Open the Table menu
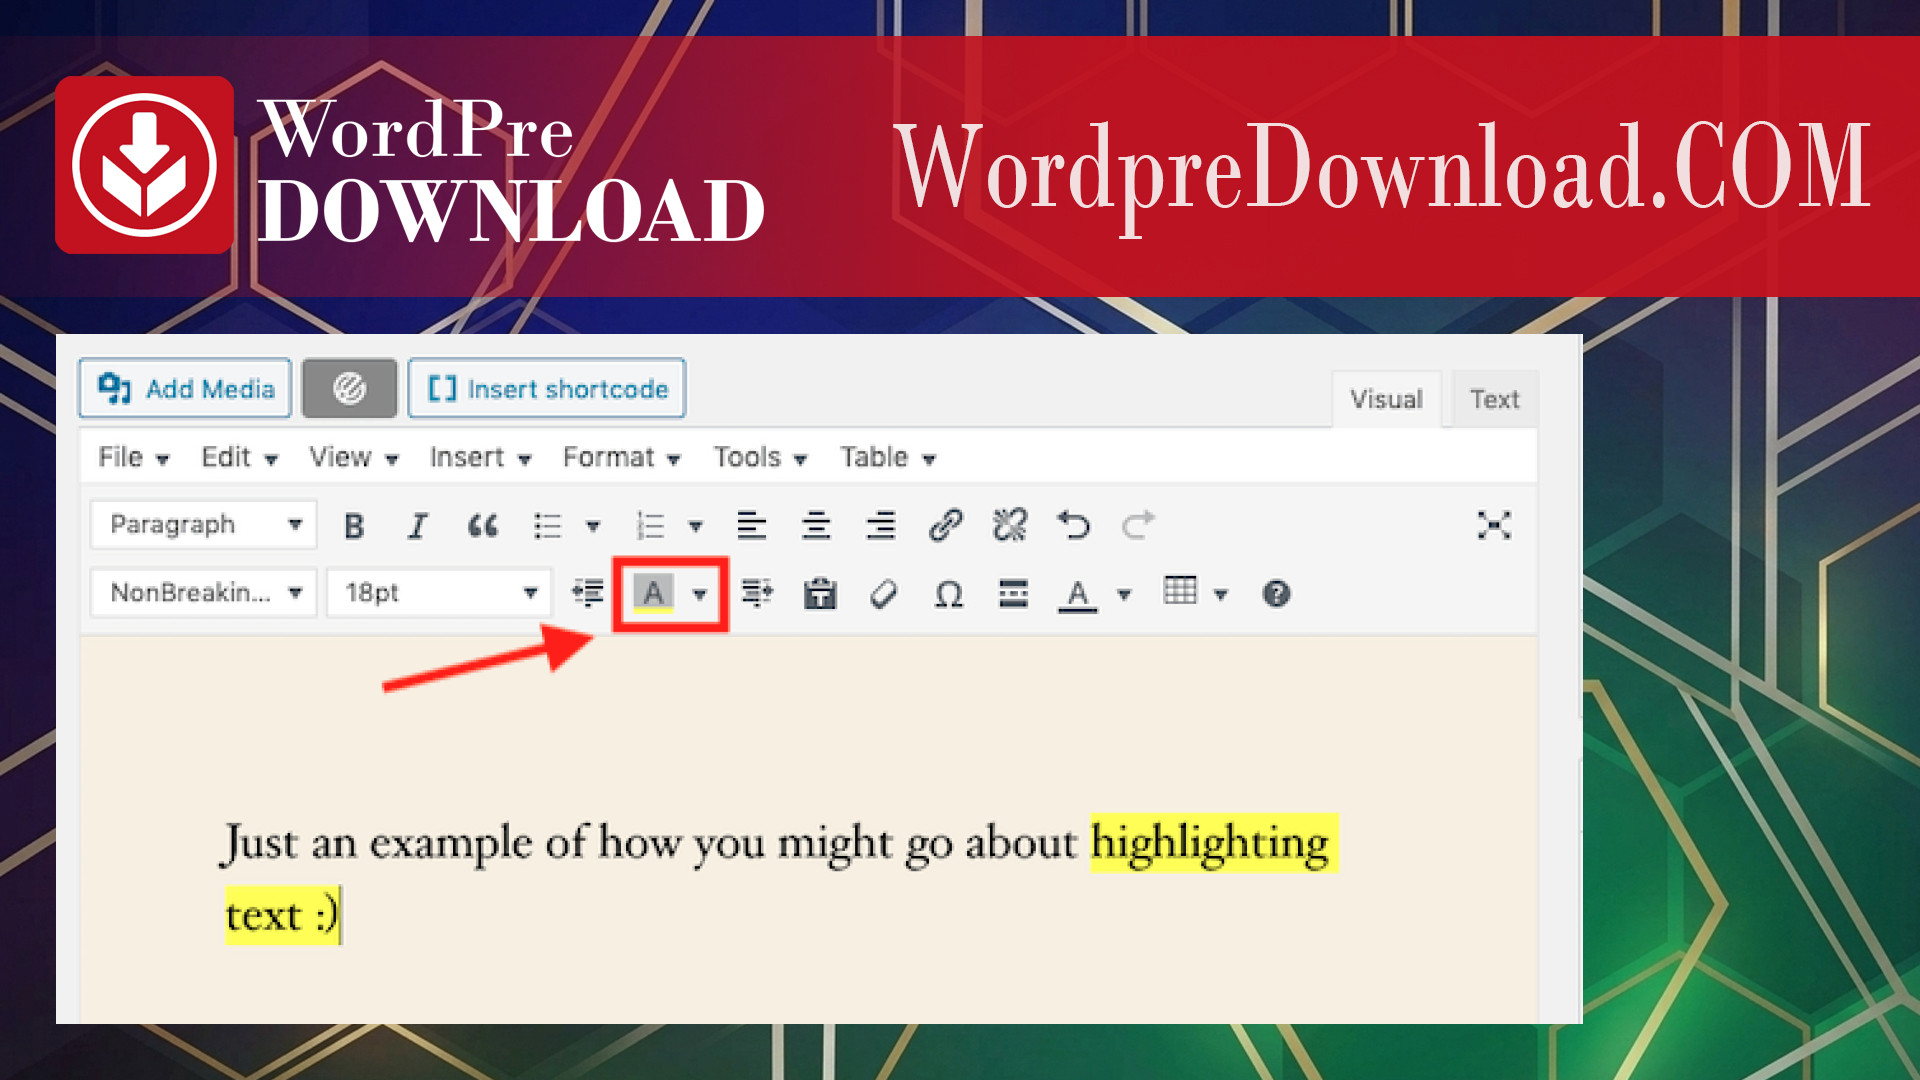 click(x=888, y=457)
